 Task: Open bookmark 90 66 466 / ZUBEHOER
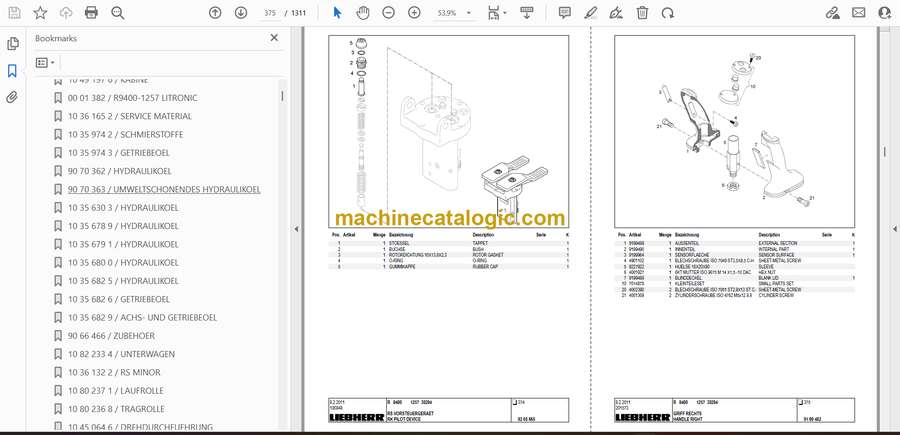point(111,336)
